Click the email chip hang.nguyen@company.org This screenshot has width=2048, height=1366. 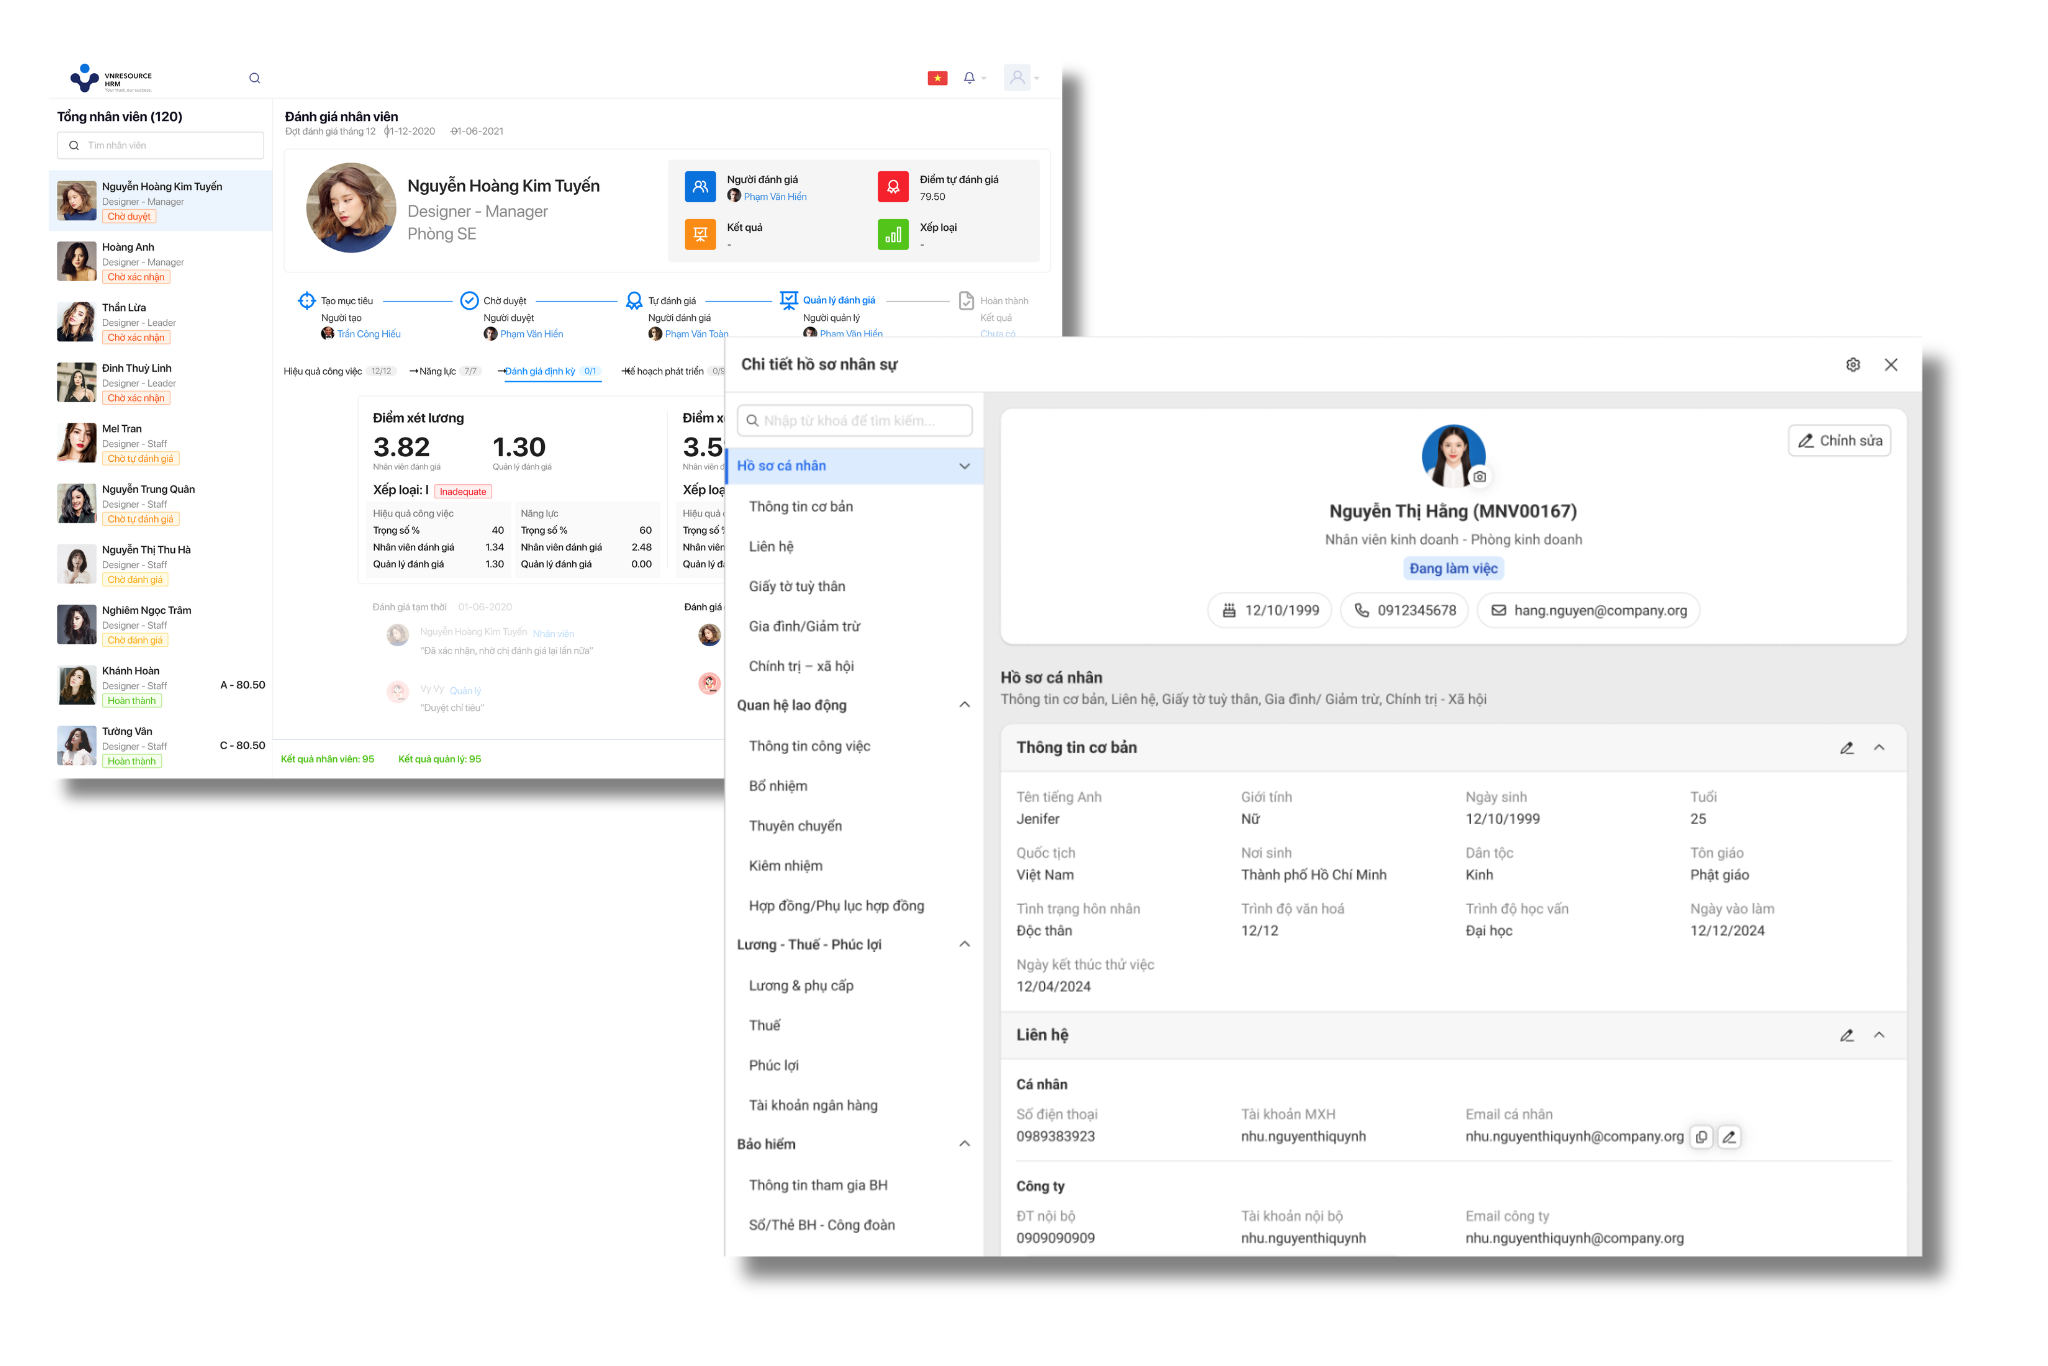[1588, 611]
